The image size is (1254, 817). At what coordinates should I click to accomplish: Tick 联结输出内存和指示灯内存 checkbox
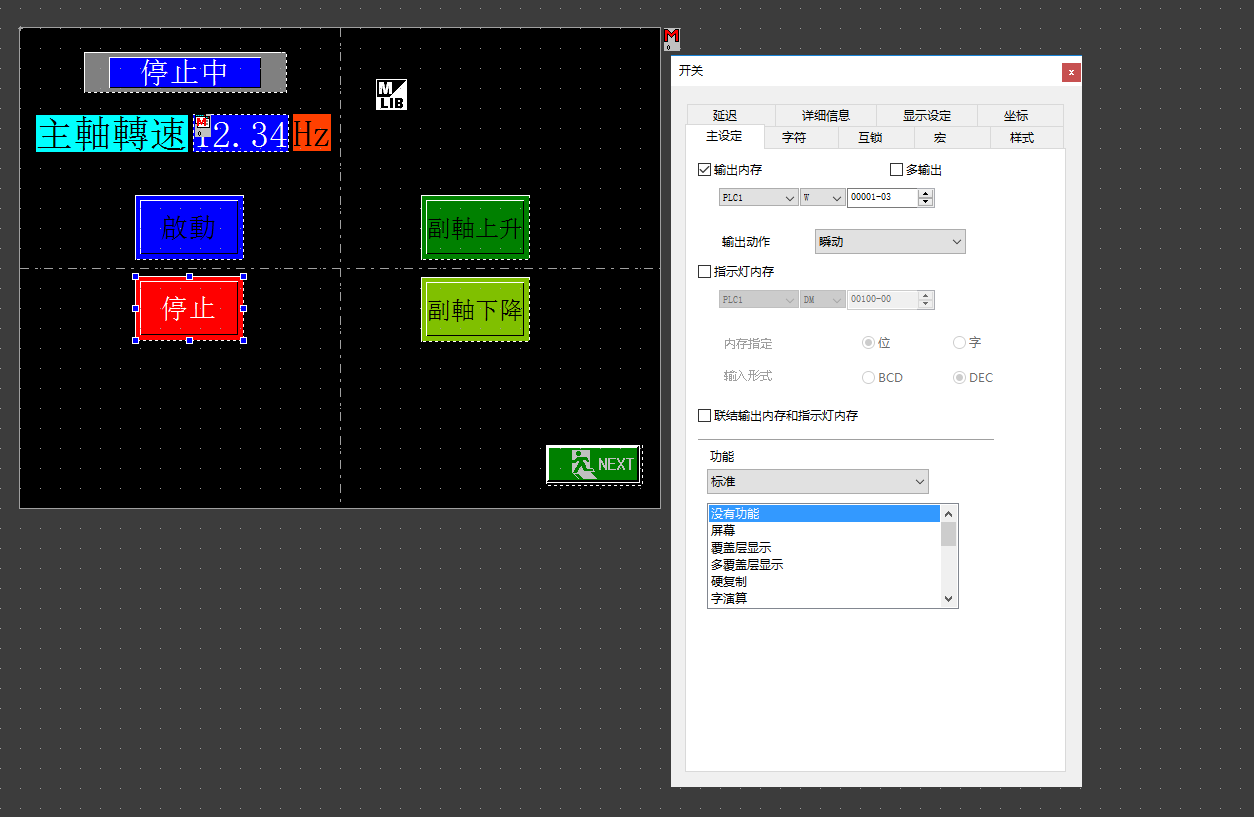pos(705,415)
